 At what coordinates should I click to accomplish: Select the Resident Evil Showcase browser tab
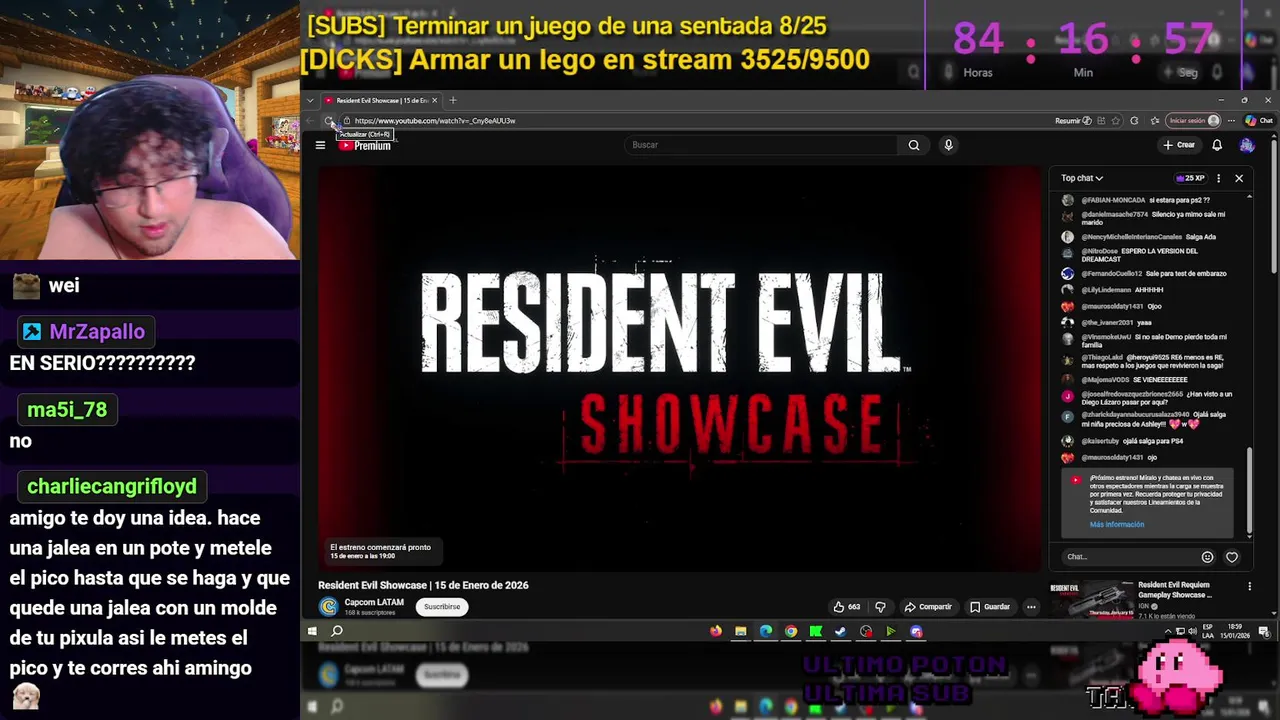(381, 100)
